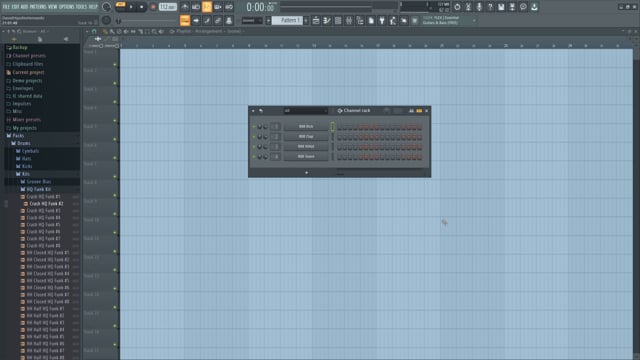The height and width of the screenshot is (360, 640).
Task: Add a channel with plus button
Action: click(x=307, y=173)
